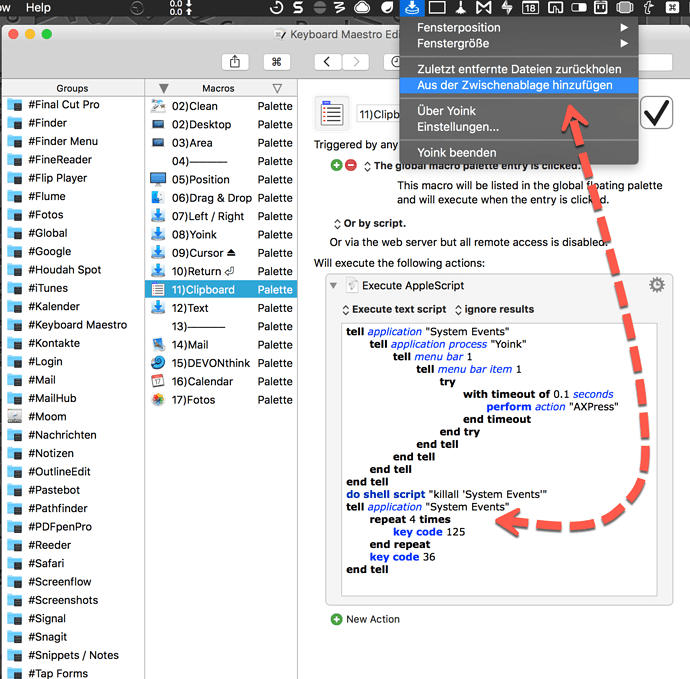Click inside the AppleScript text area
690x679 pixels.
(x=499, y=459)
